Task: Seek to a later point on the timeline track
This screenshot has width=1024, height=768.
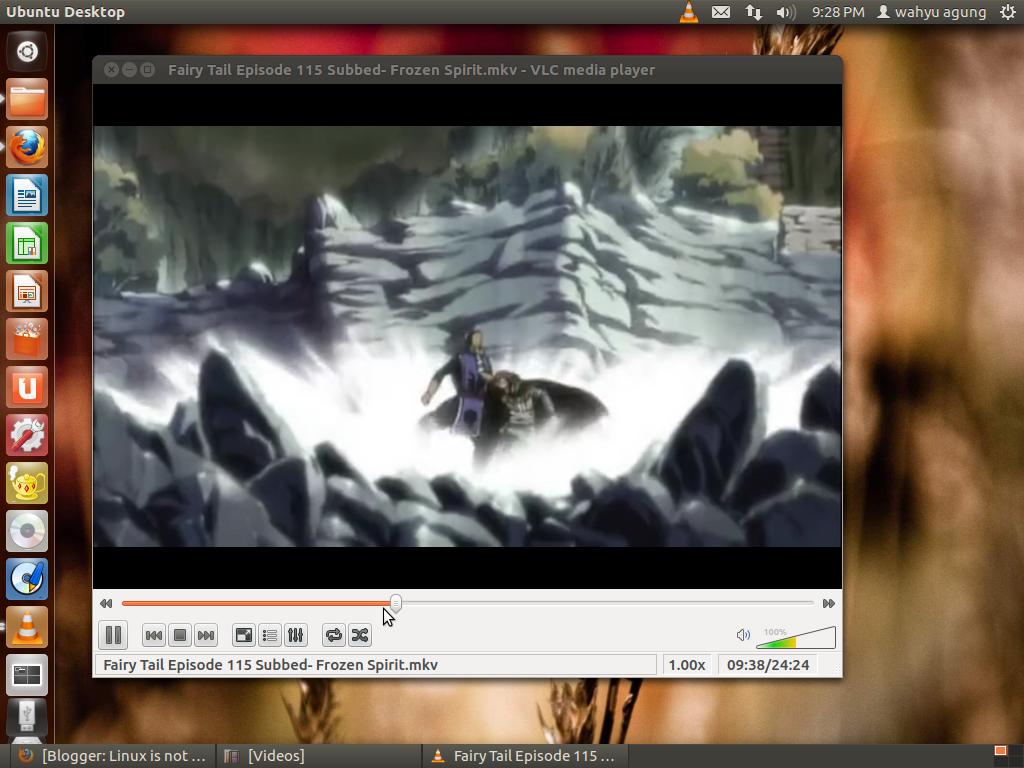Action: click(607, 603)
